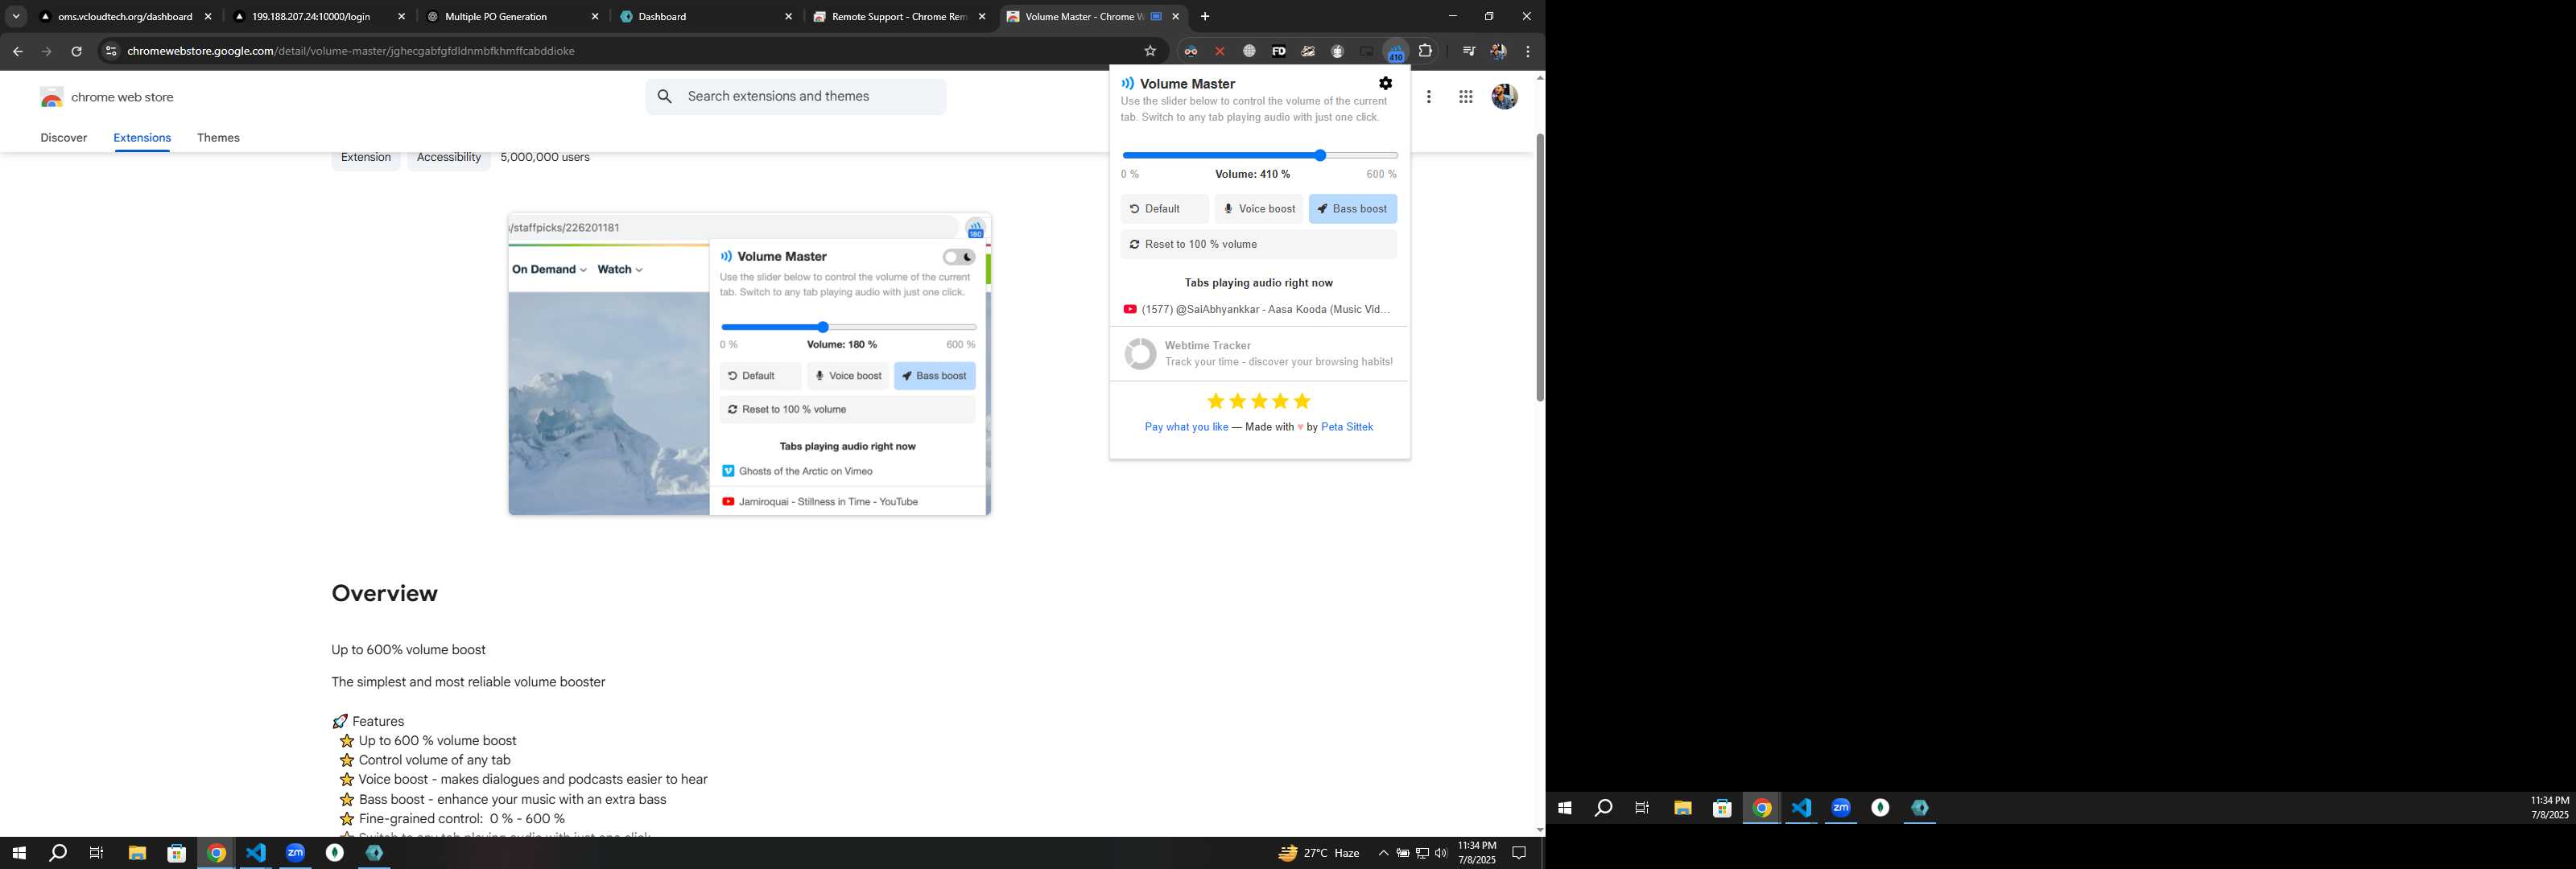Click the Accessibility category chip
The height and width of the screenshot is (869, 2576).
pyautogui.click(x=449, y=157)
